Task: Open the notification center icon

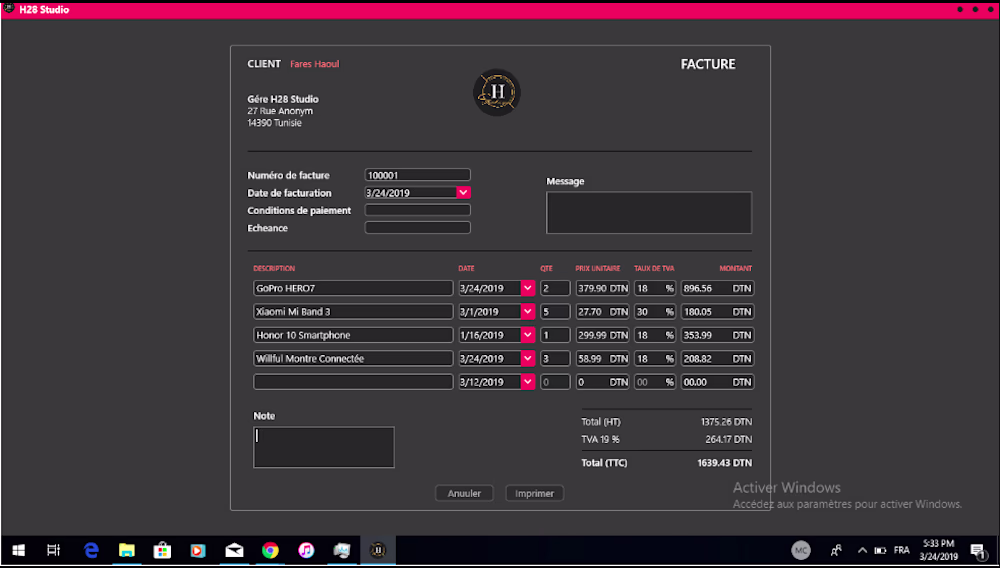Action: [978, 550]
